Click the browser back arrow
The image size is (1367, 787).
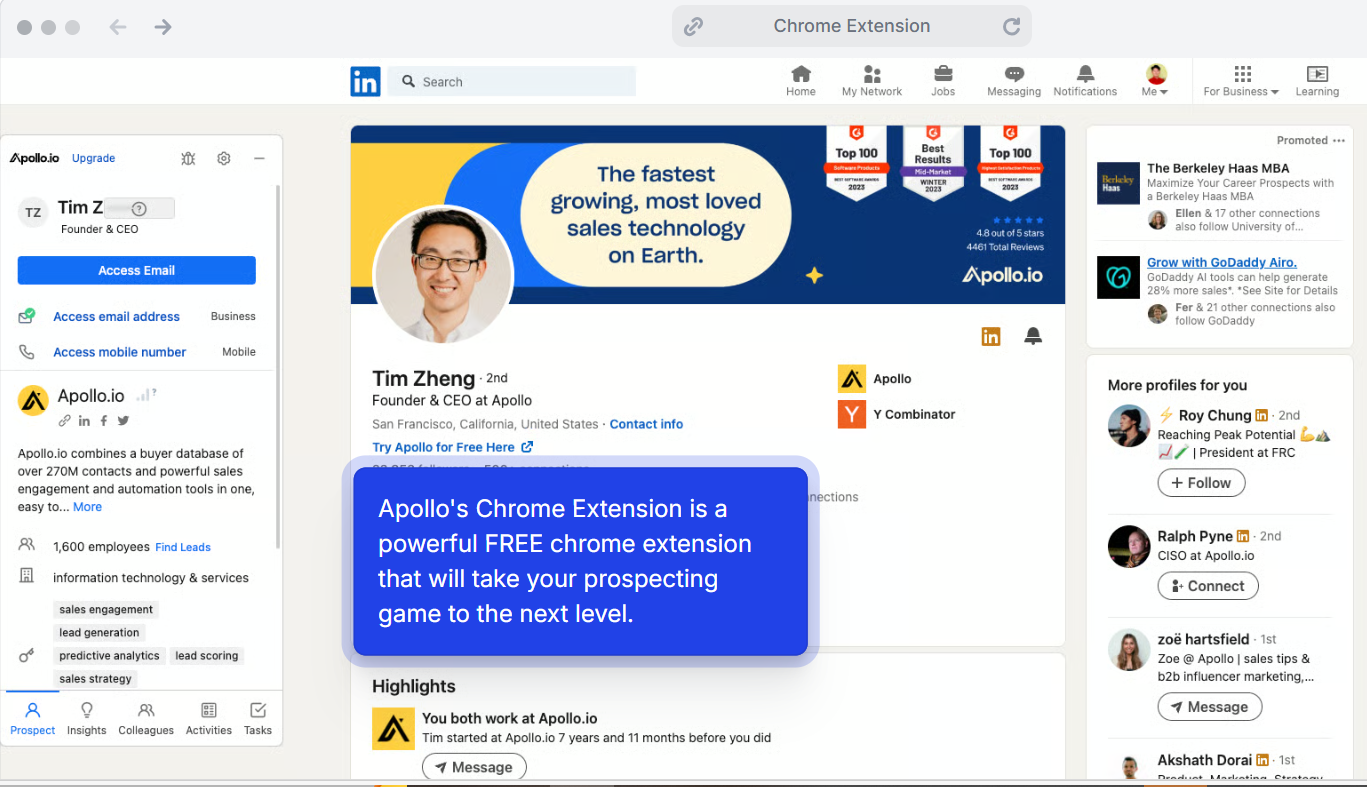(118, 27)
